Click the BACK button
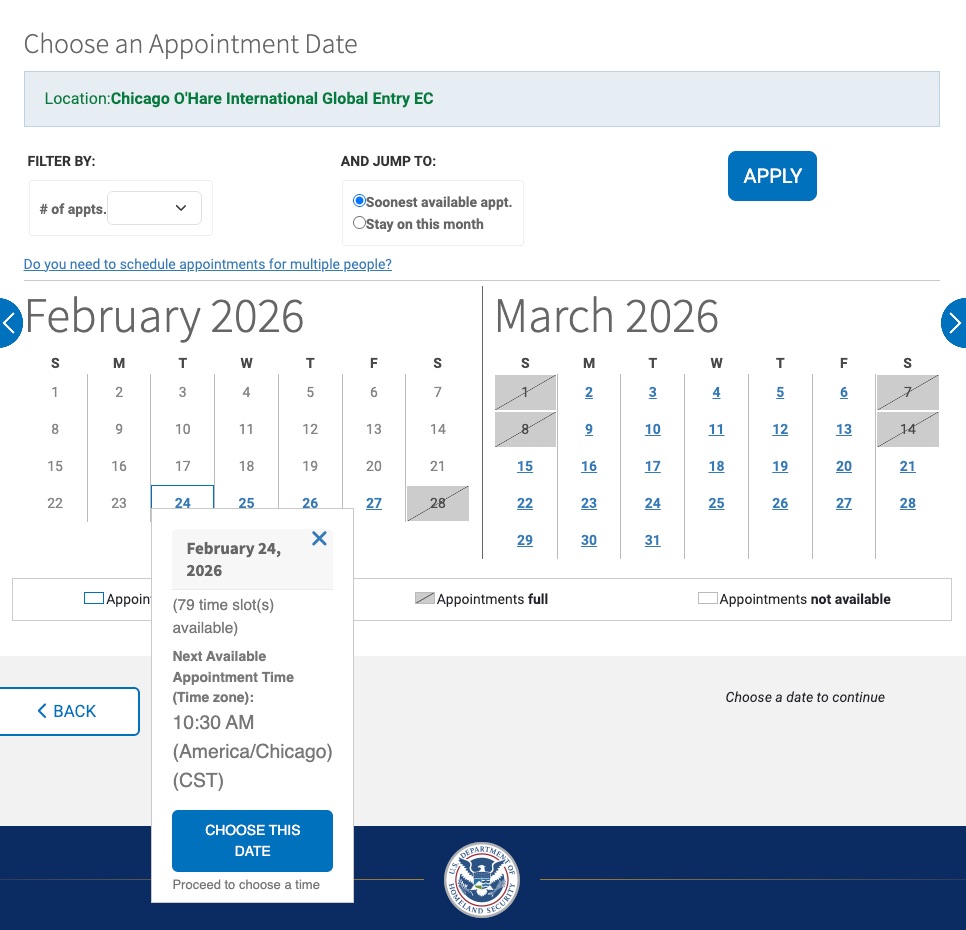The image size is (966, 930). pyautogui.click(x=66, y=711)
